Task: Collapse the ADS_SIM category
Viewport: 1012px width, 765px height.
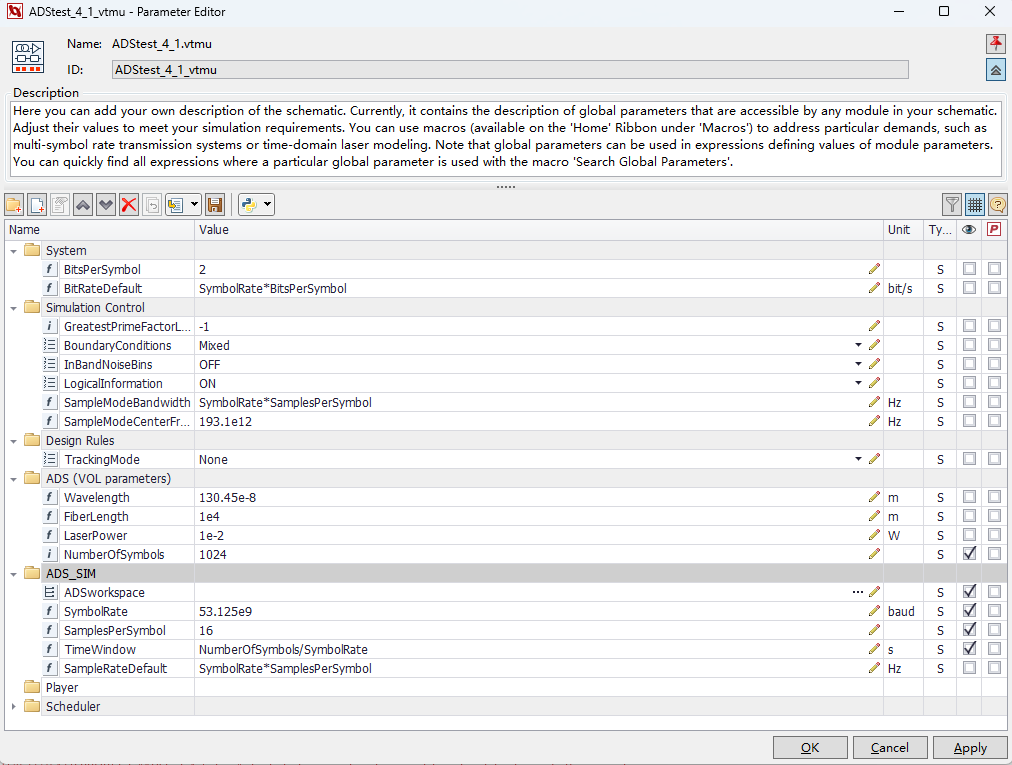Action: [x=14, y=574]
